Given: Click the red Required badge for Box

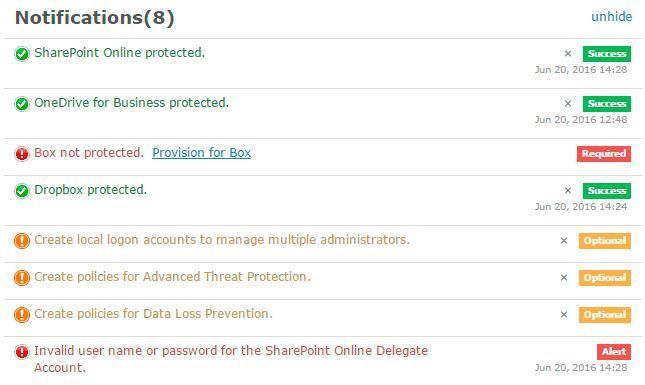Looking at the screenshot, I should [x=603, y=154].
